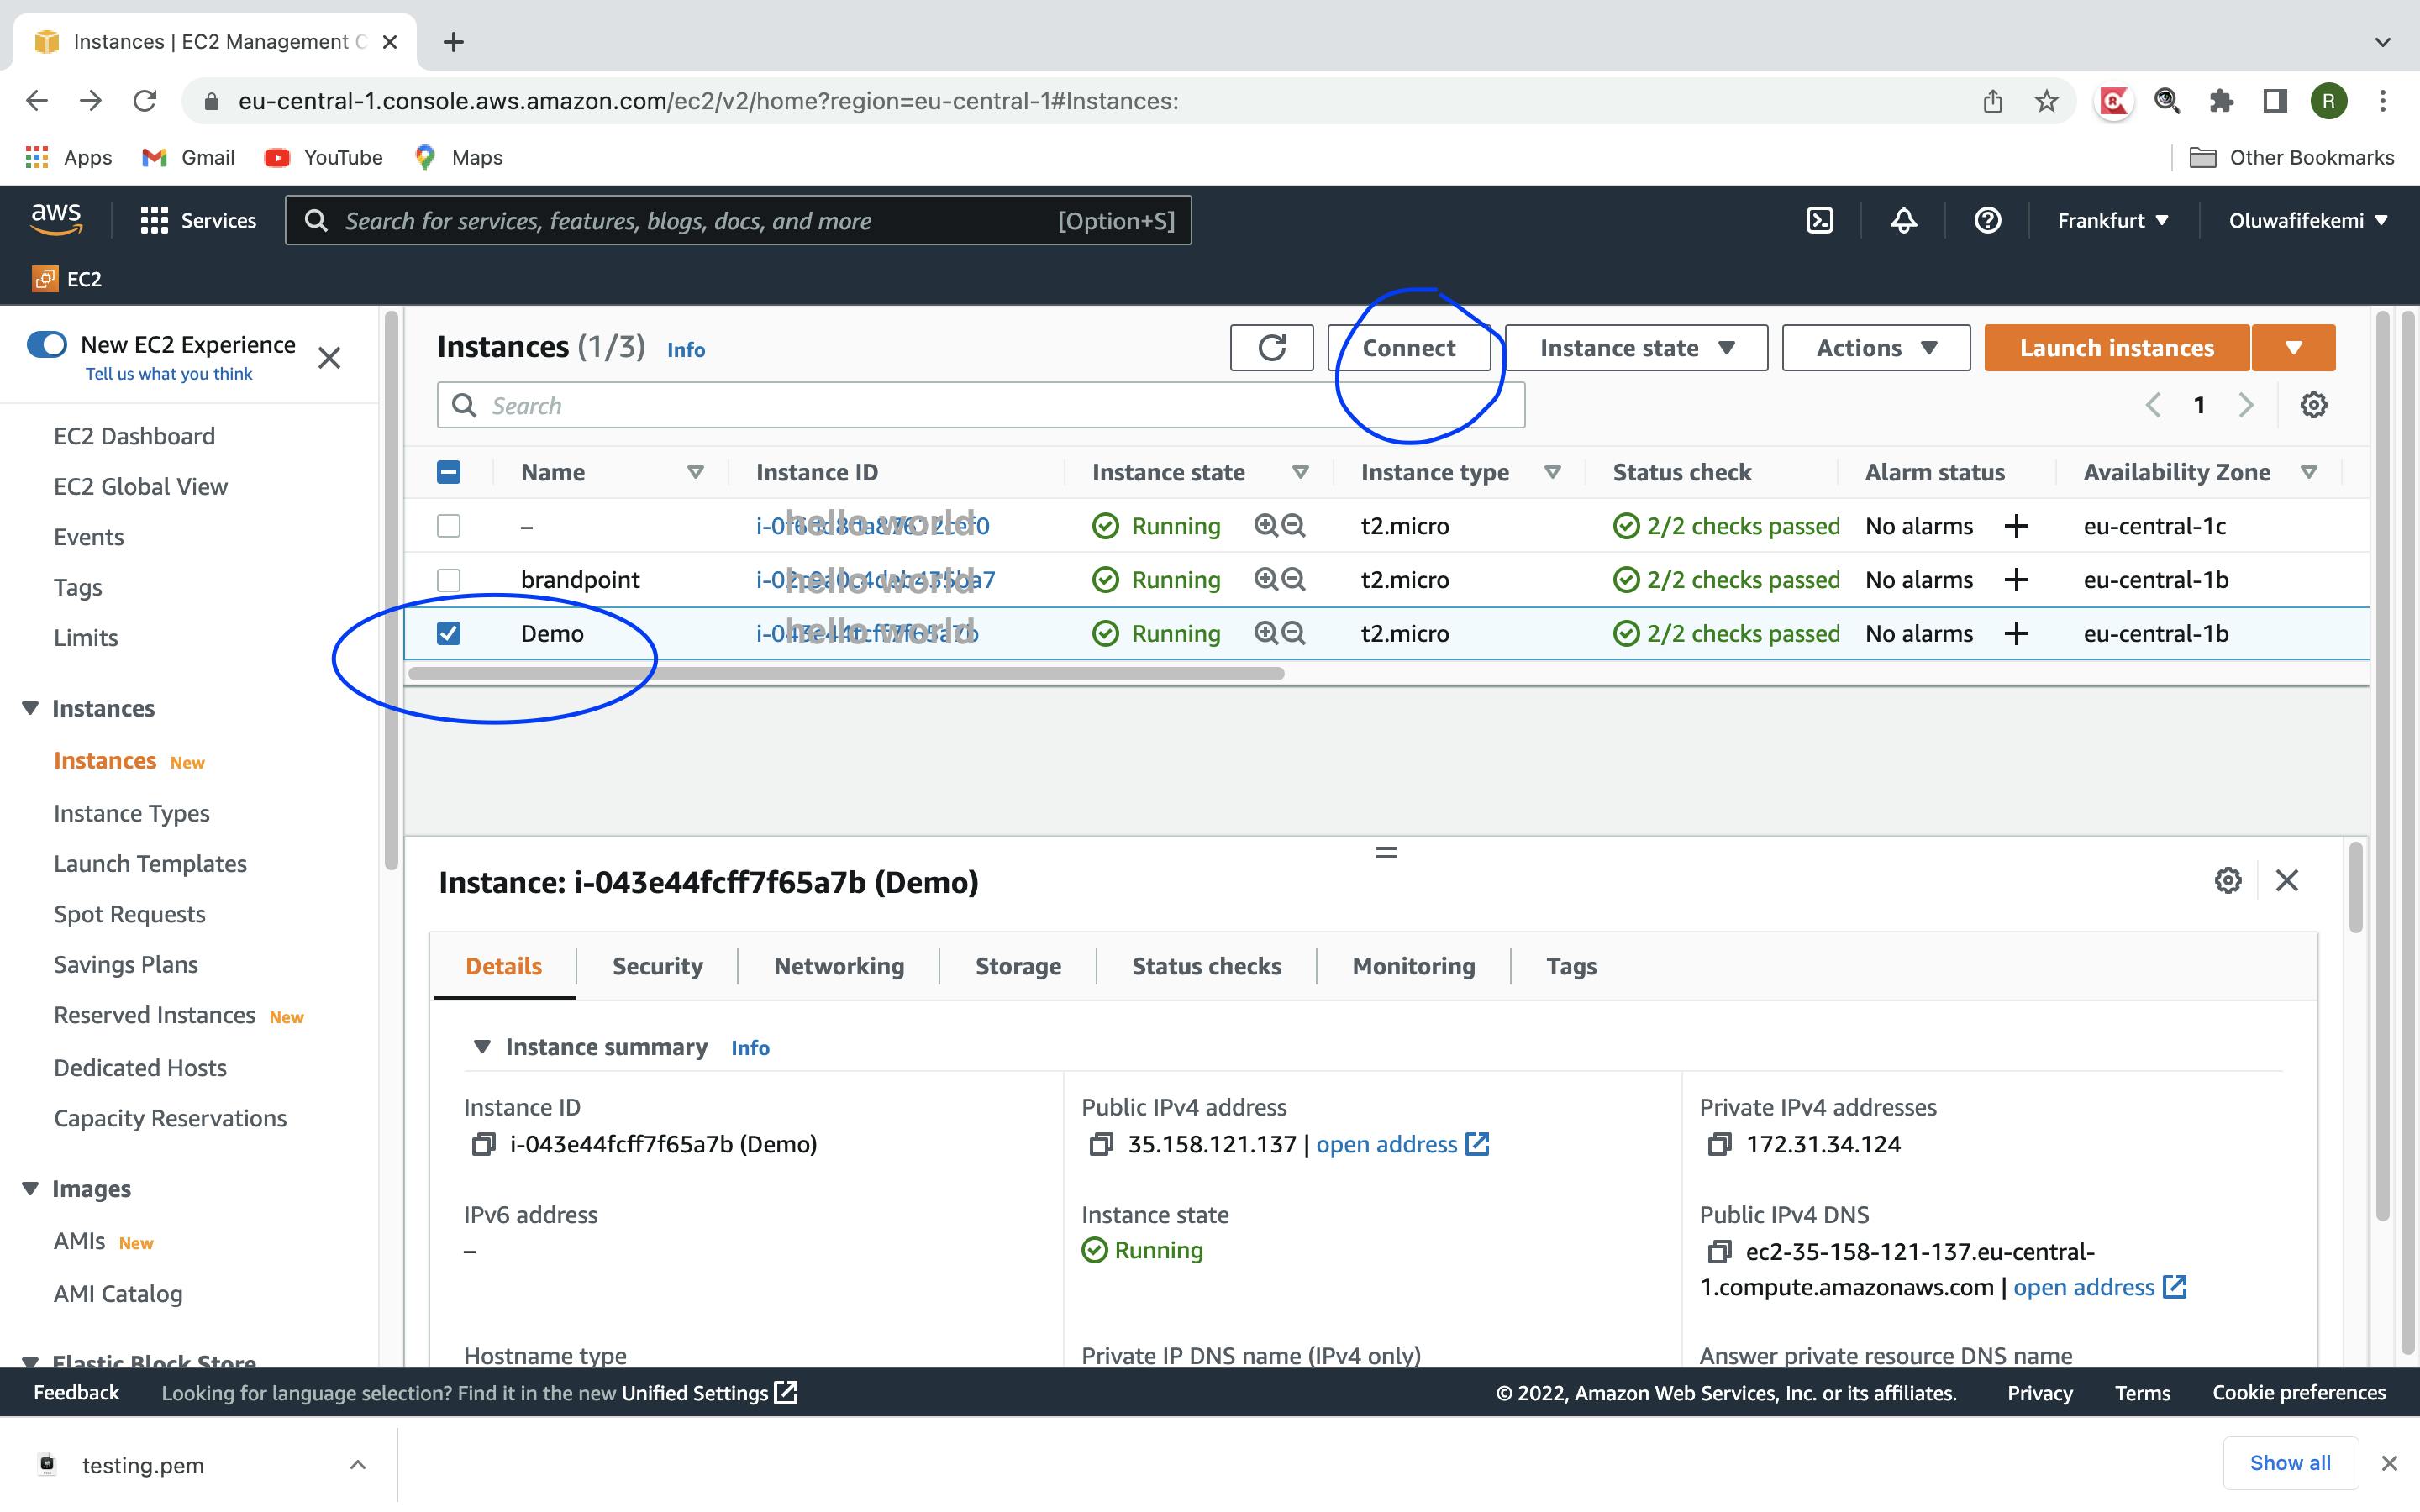Open the Services grid menu
The height and width of the screenshot is (1512, 2420).
coord(198,220)
